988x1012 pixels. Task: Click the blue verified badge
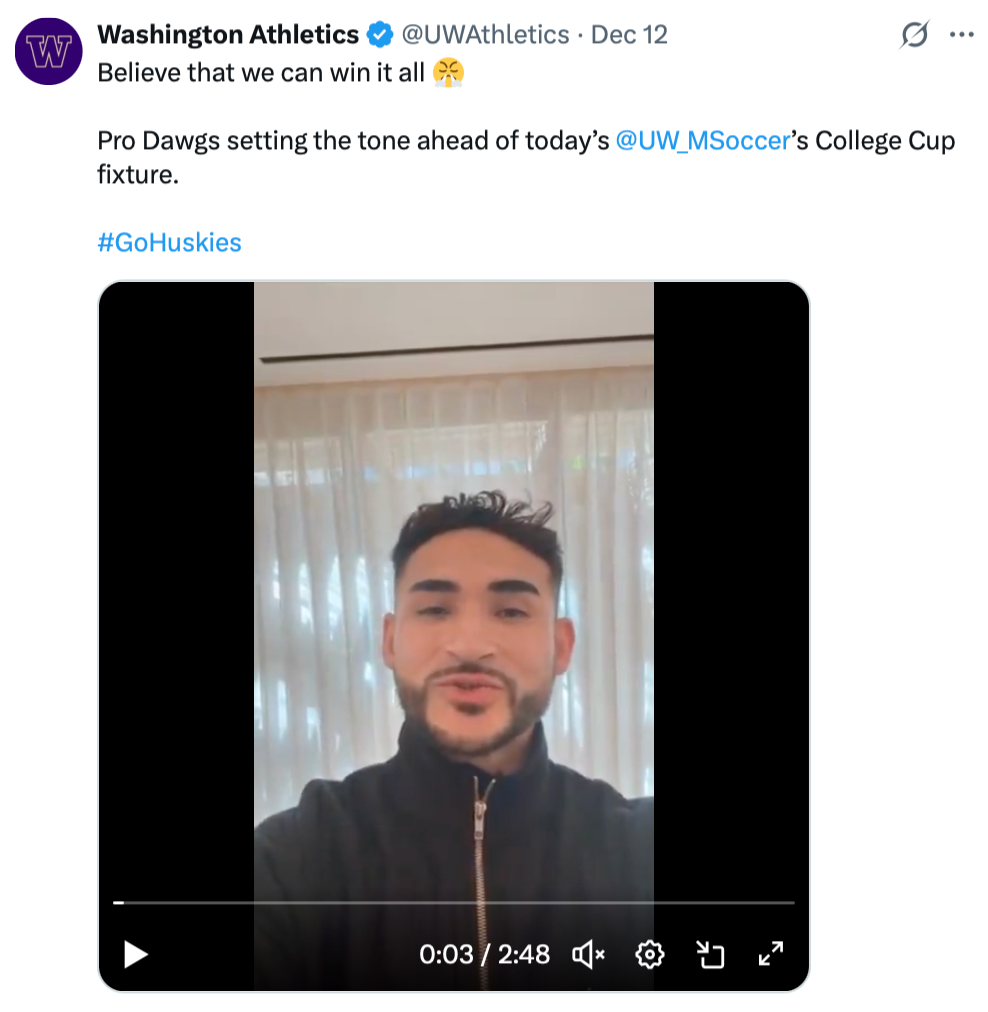[x=380, y=35]
